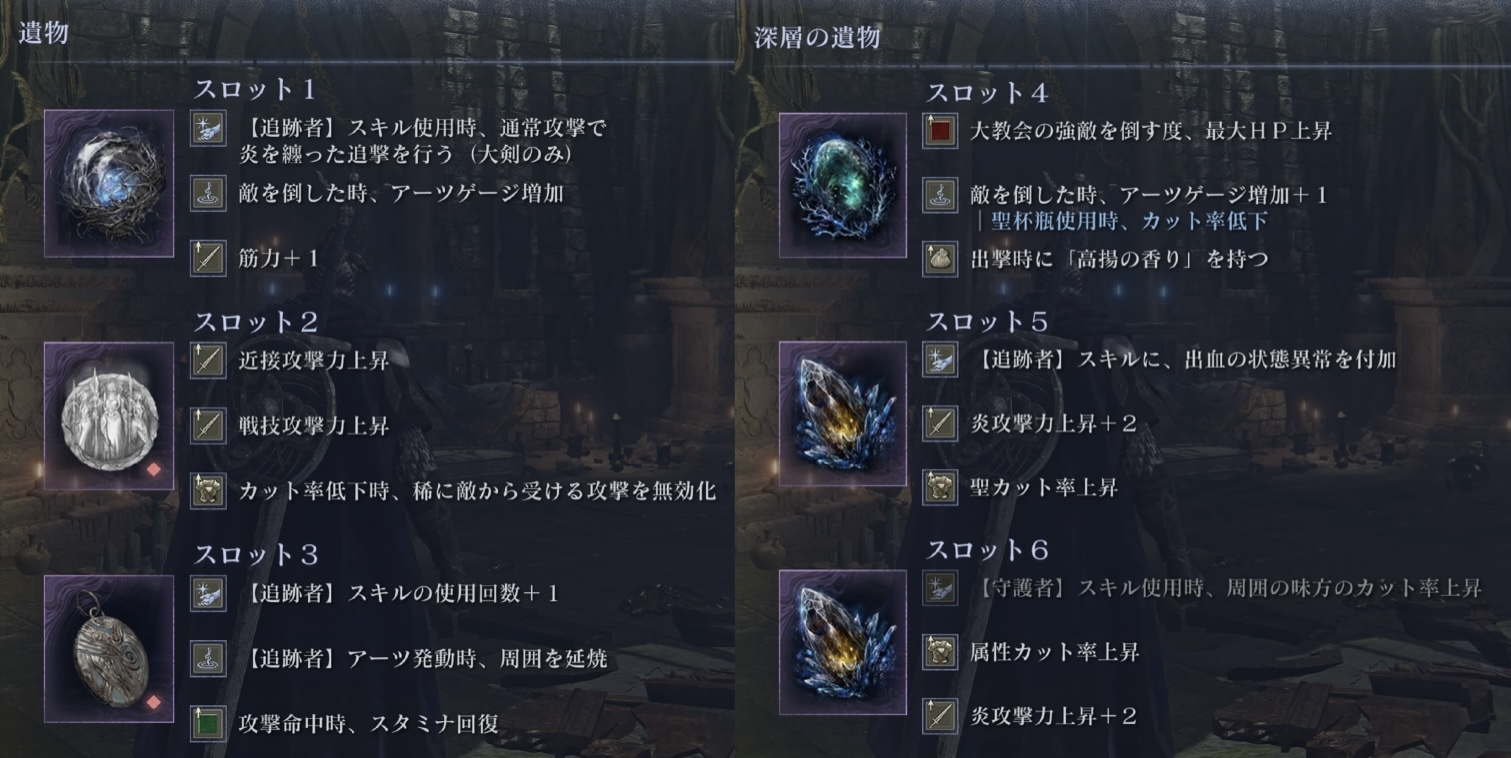The height and width of the screenshot is (758, 1511).
Task: Click the sword icon next to 筋力+1
Action: [x=208, y=259]
